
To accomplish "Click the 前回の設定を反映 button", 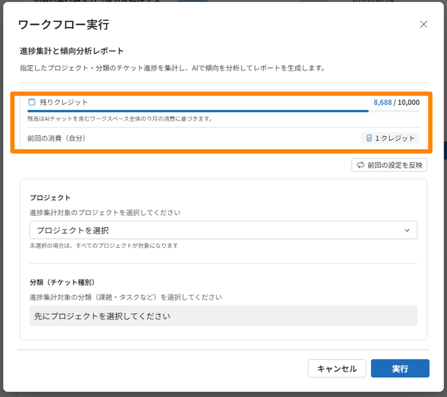I will 389,165.
